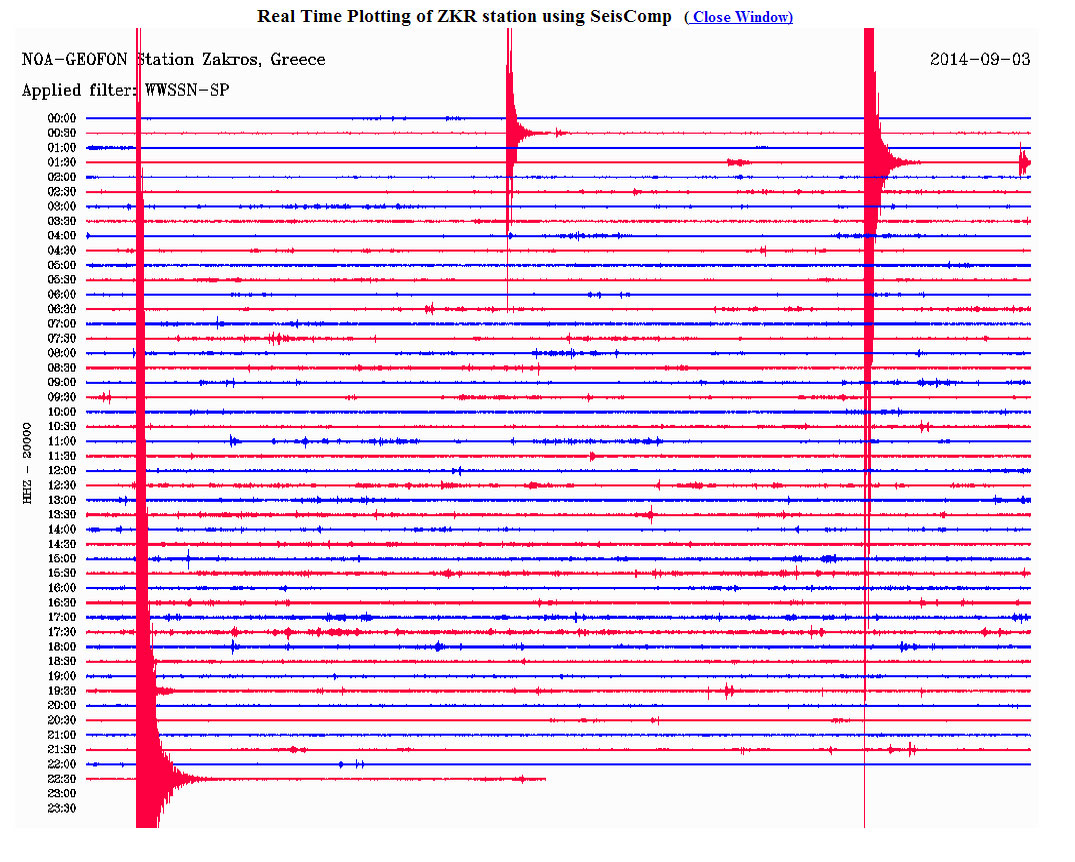Click the empty 23:30 time label
The image size is (1075, 862).
pos(62,808)
